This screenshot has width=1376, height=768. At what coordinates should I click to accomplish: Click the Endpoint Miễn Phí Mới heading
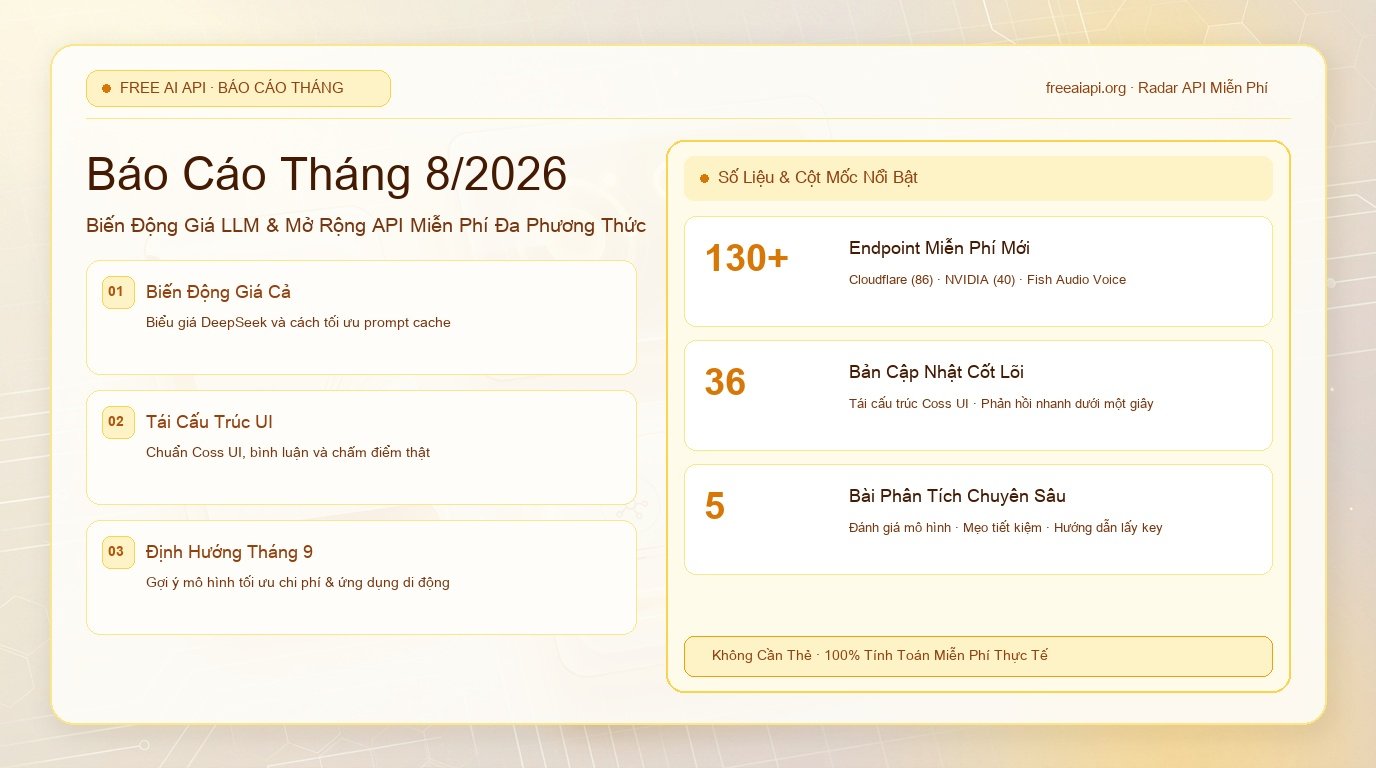[939, 248]
